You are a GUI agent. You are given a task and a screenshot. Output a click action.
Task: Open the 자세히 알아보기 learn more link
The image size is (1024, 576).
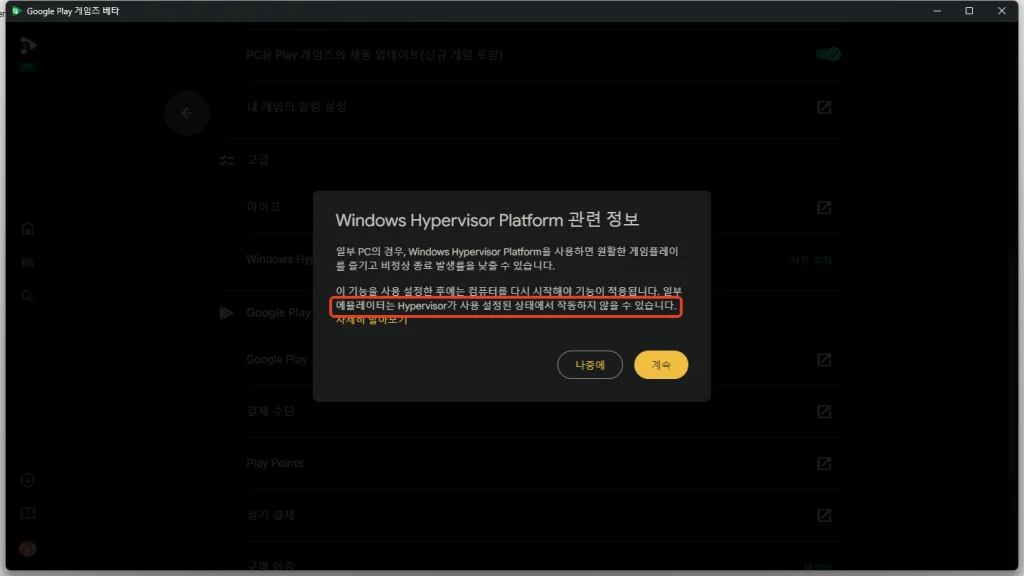pyautogui.click(x=372, y=320)
